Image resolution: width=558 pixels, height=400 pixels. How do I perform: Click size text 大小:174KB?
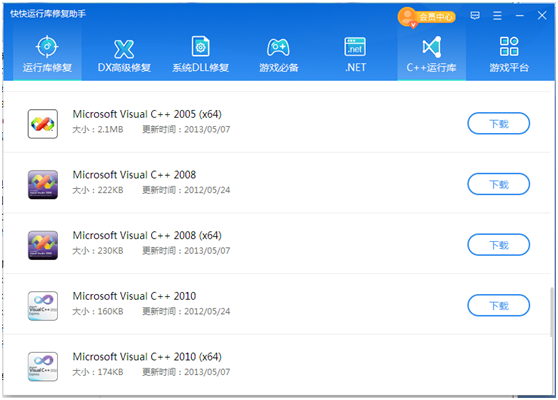(x=98, y=372)
